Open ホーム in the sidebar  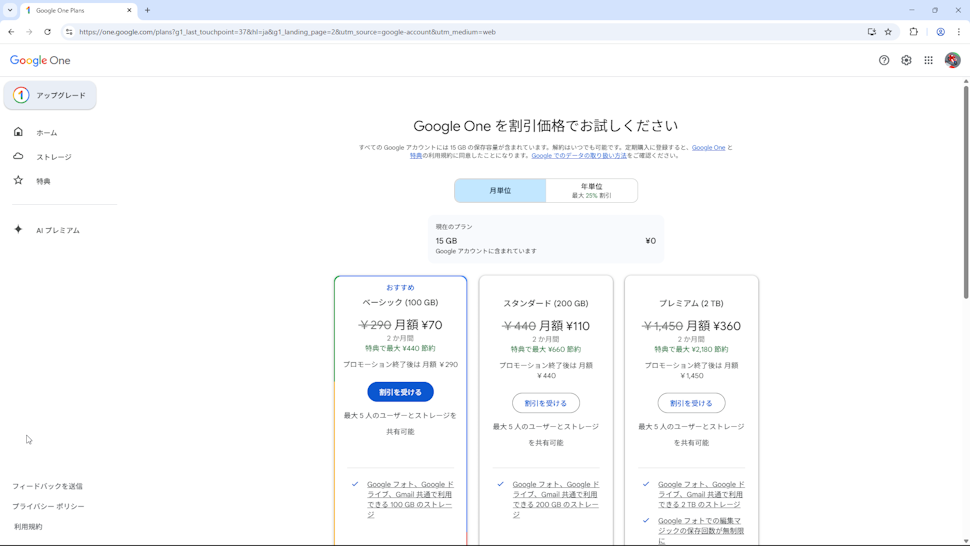click(46, 132)
